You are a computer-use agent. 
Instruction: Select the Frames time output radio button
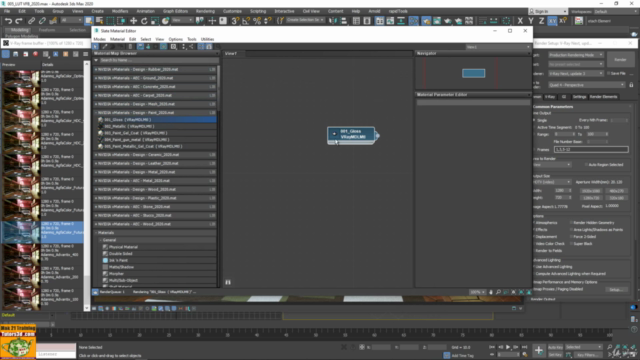[x=534, y=149]
